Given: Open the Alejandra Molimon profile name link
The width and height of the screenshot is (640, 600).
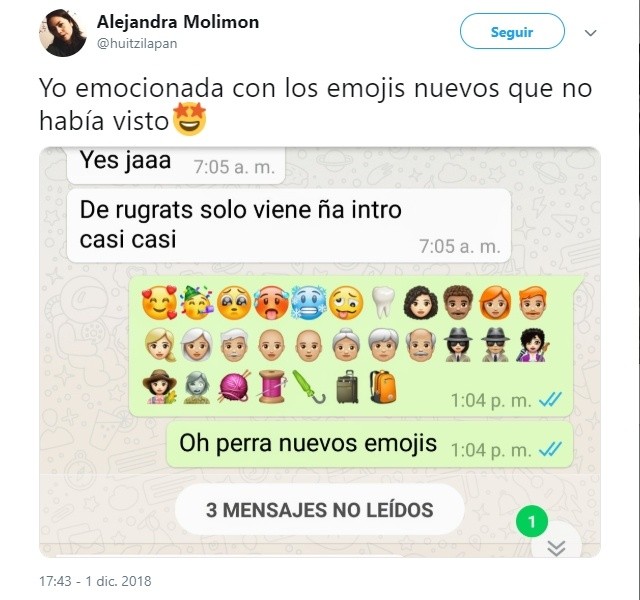Looking at the screenshot, I should pos(178,22).
